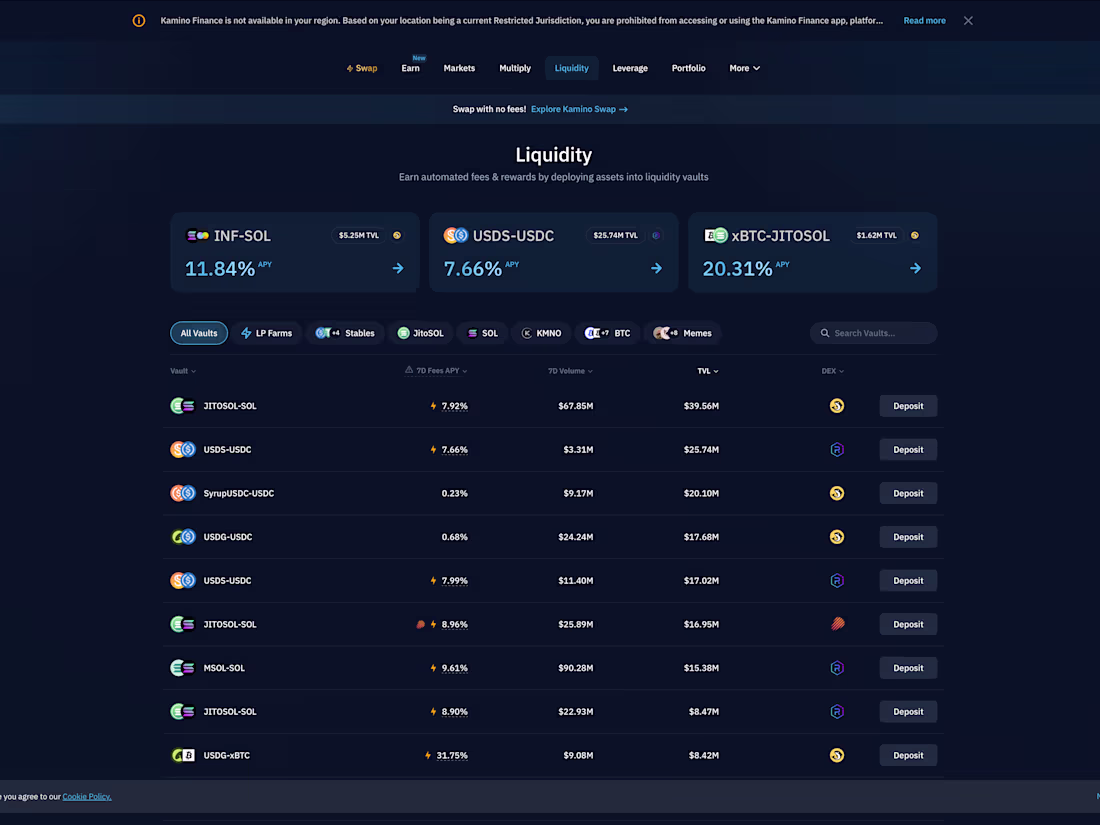Deposit into the $17.02M USDS-USDC vault
The height and width of the screenshot is (825, 1100).
tap(908, 581)
